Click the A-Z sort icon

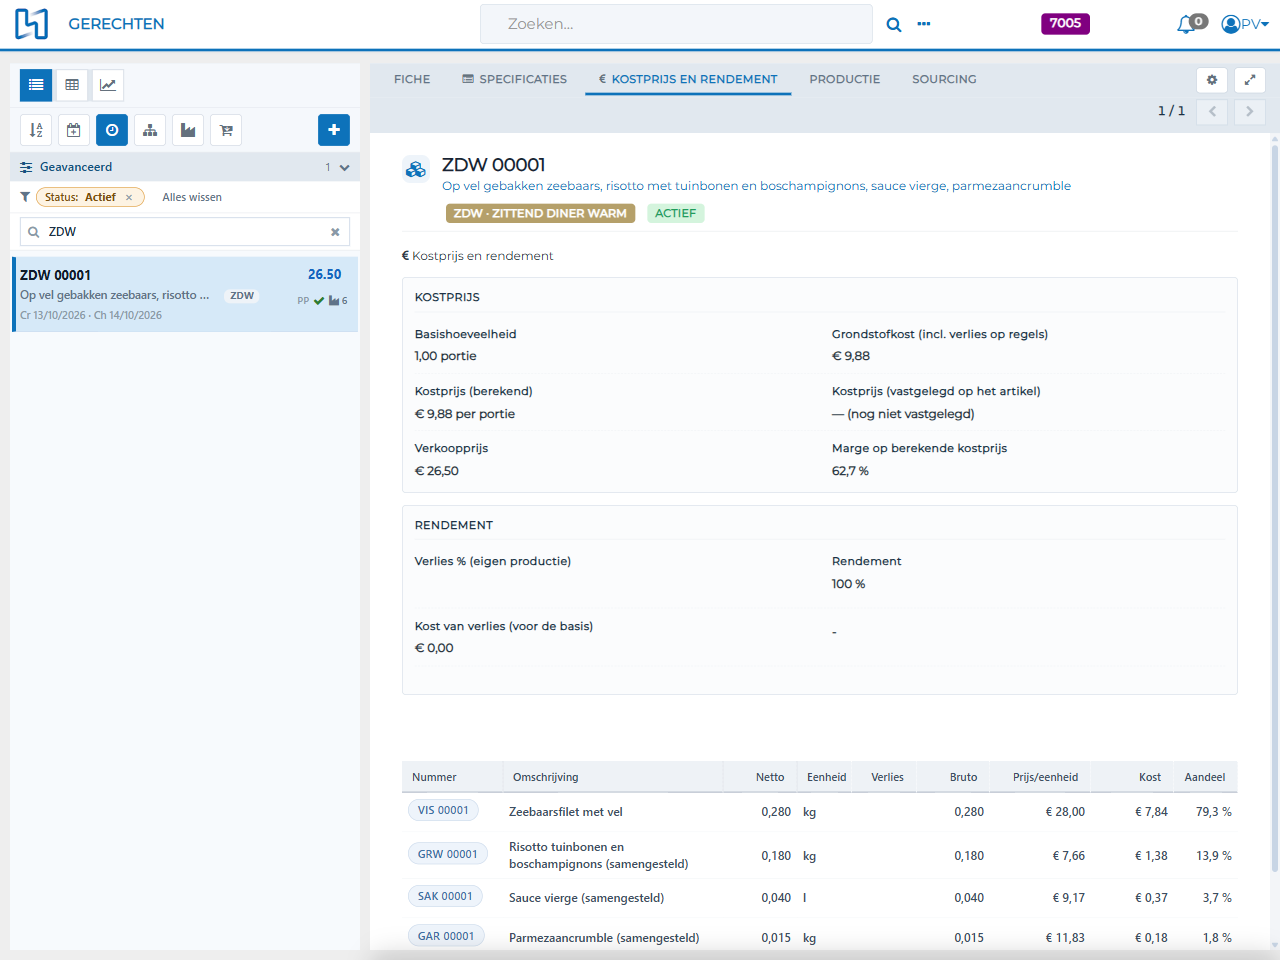tap(36, 130)
